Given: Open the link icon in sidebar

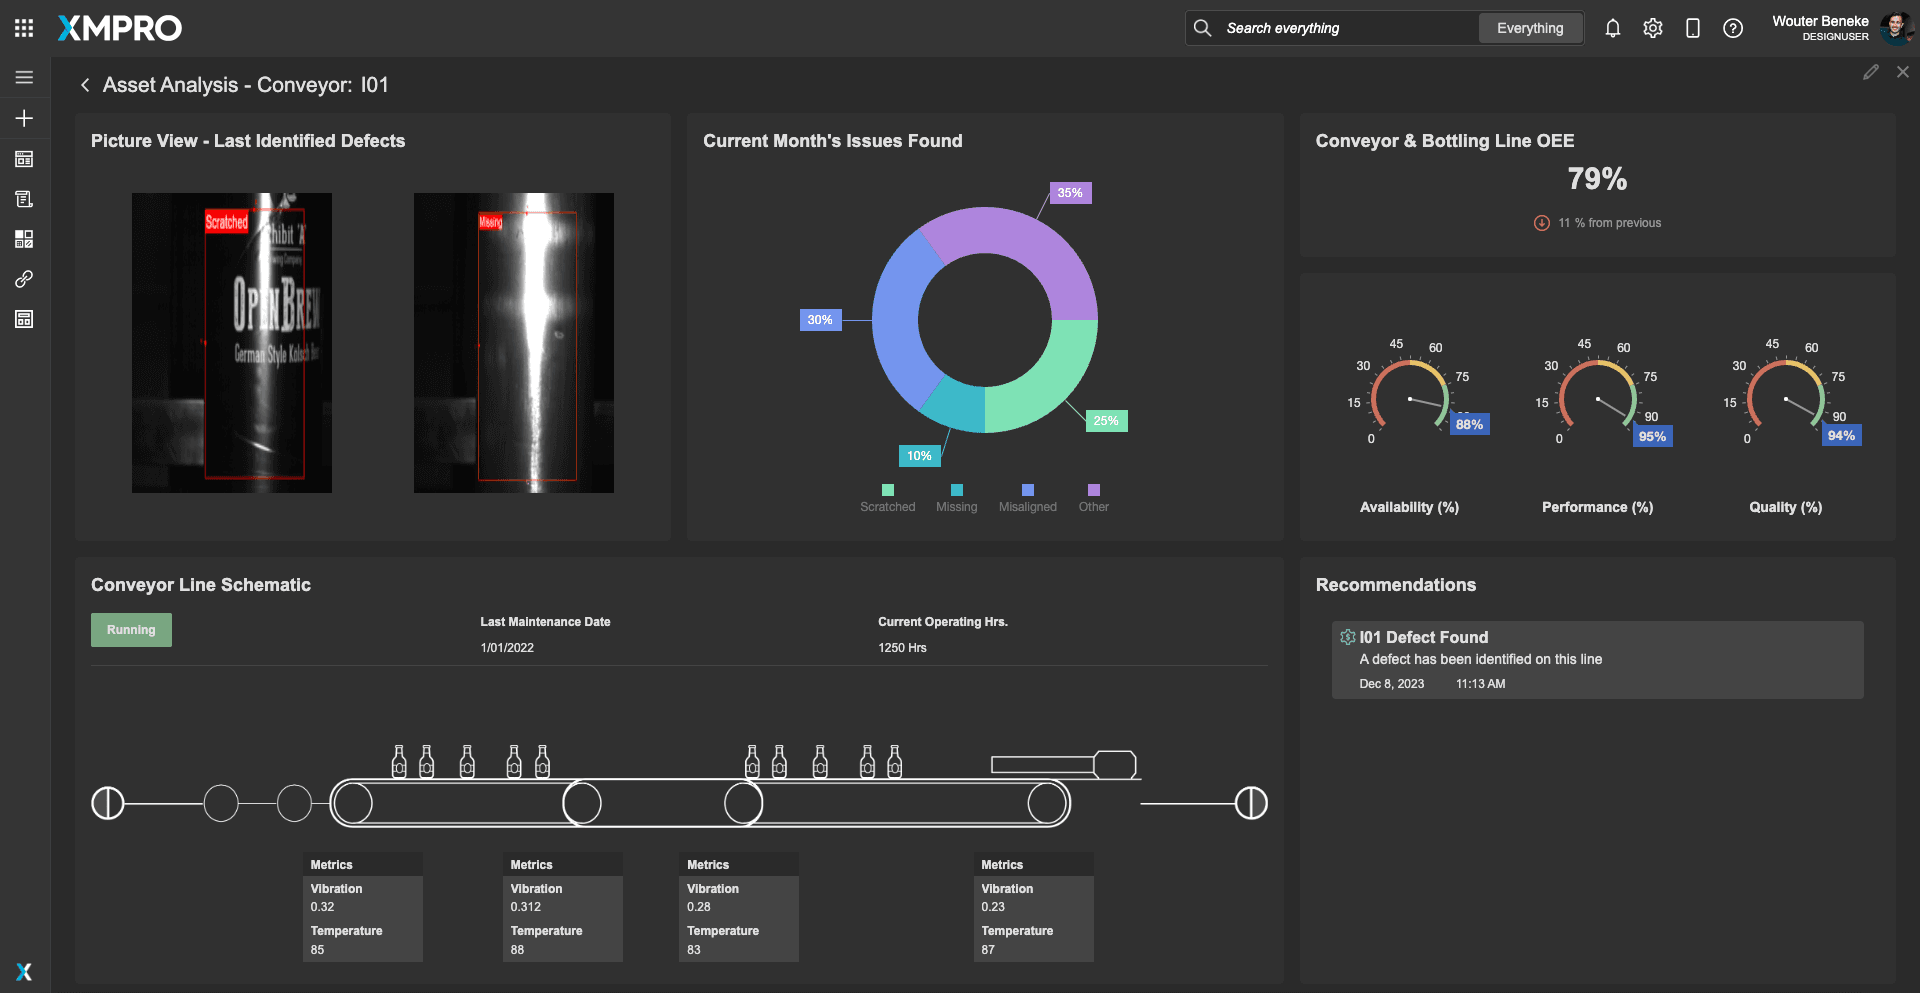Looking at the screenshot, I should [x=24, y=279].
